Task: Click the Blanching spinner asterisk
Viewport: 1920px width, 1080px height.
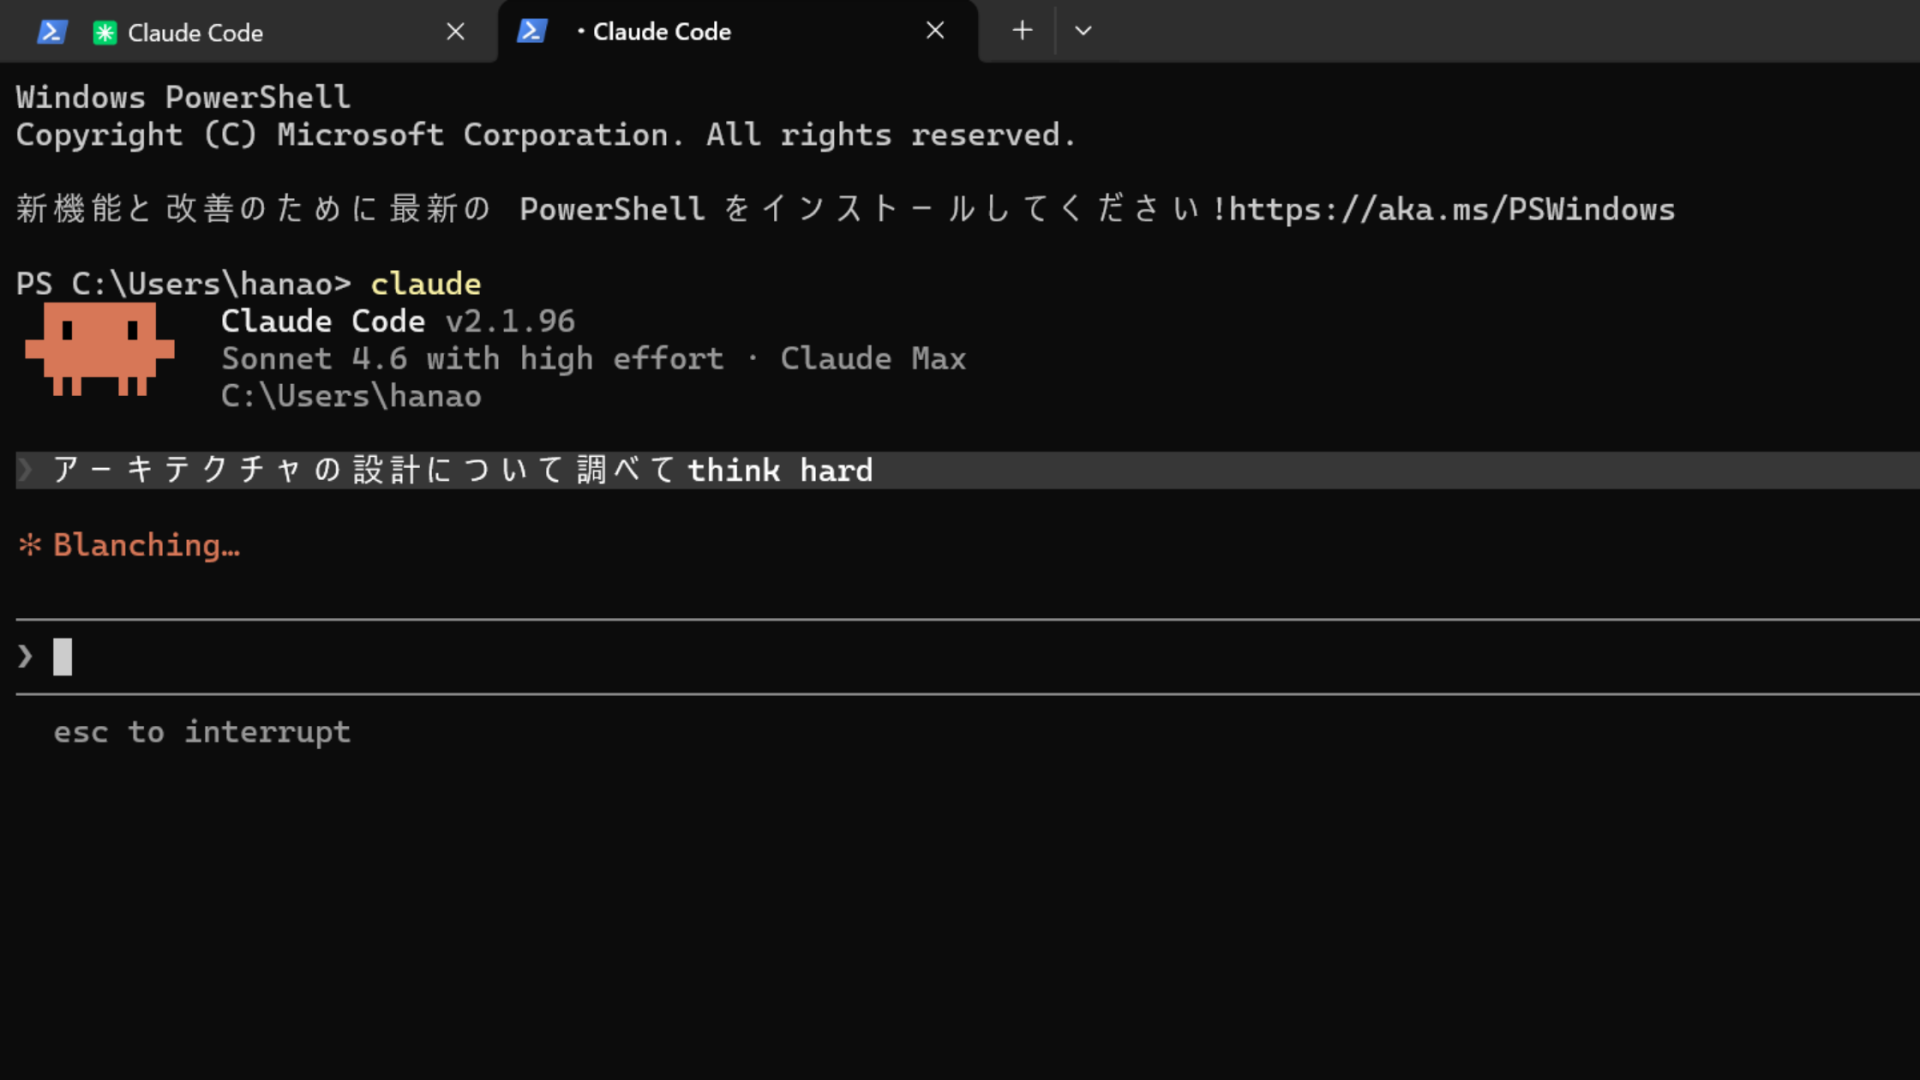Action: (x=30, y=545)
